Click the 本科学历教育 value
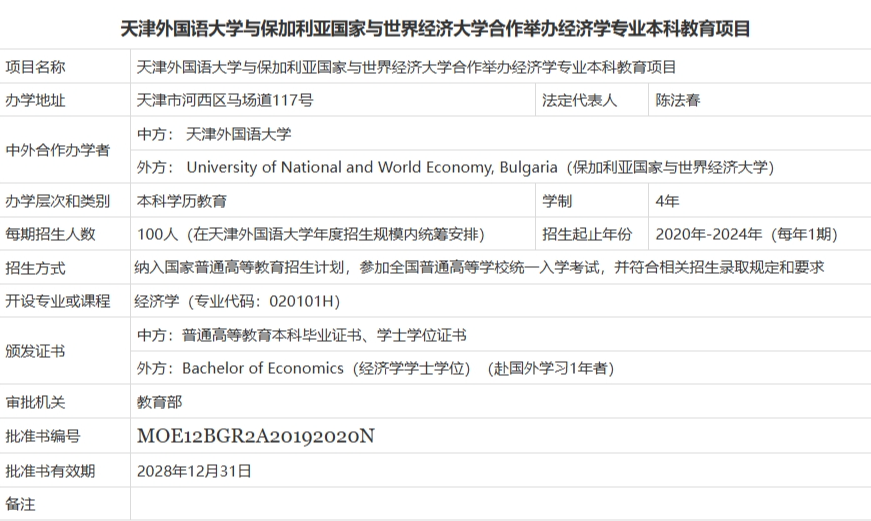Image resolution: width=871 pixels, height=521 pixels. pos(182,201)
